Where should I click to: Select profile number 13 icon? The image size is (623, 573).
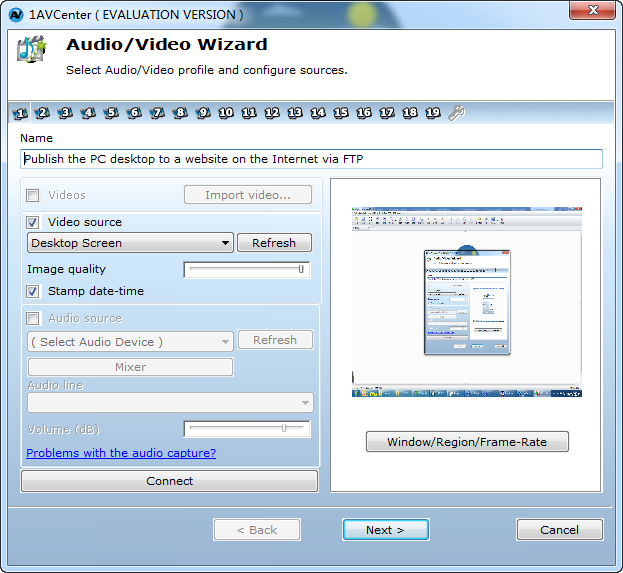click(295, 113)
